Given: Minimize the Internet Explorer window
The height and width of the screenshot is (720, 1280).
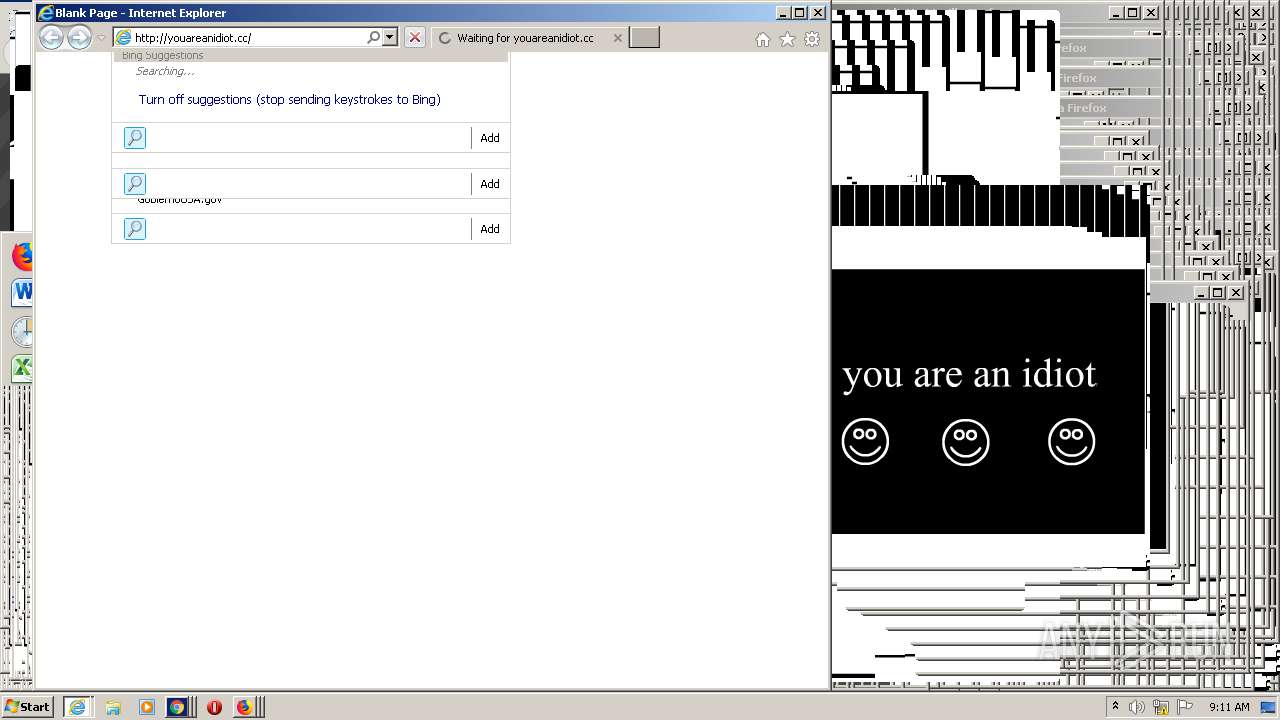Looking at the screenshot, I should tap(783, 13).
